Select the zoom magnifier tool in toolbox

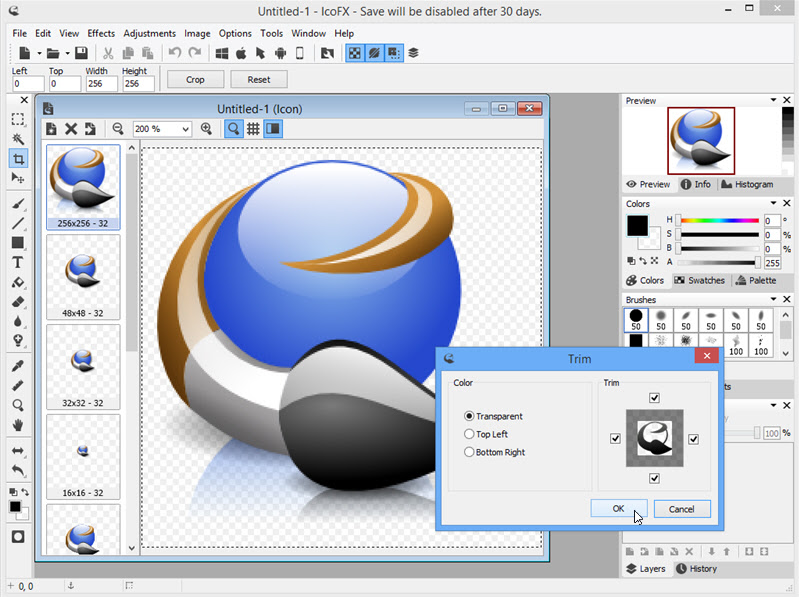[x=18, y=405]
